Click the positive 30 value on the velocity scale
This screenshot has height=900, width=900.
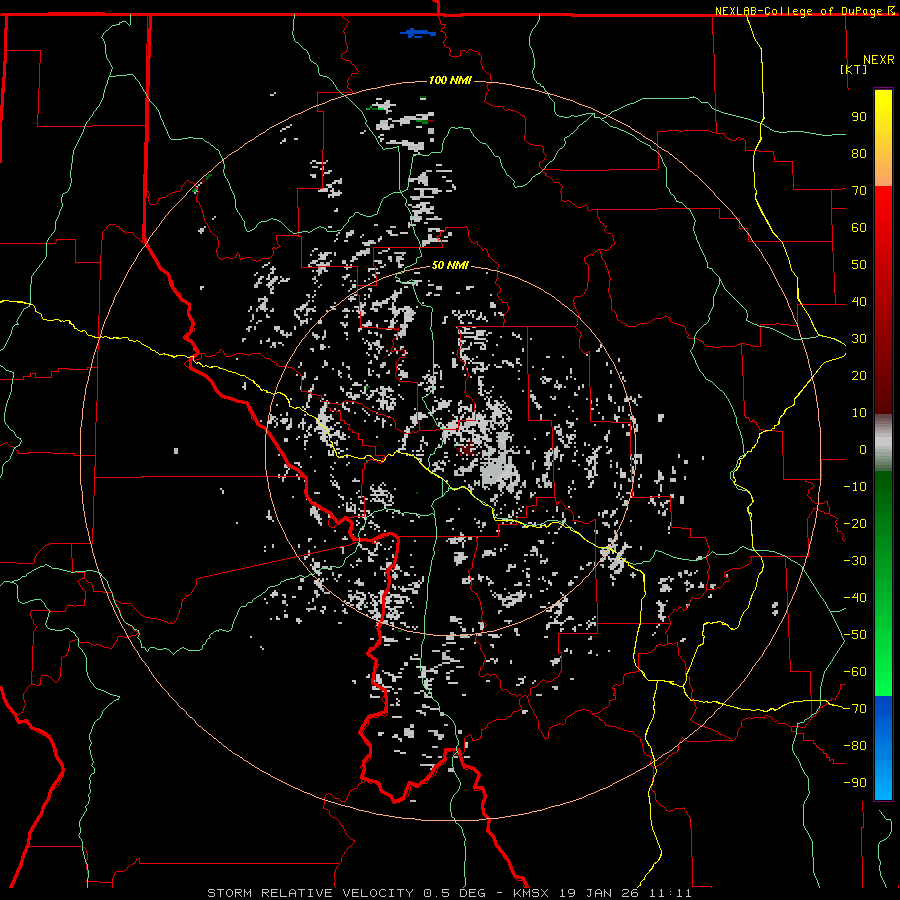(859, 339)
